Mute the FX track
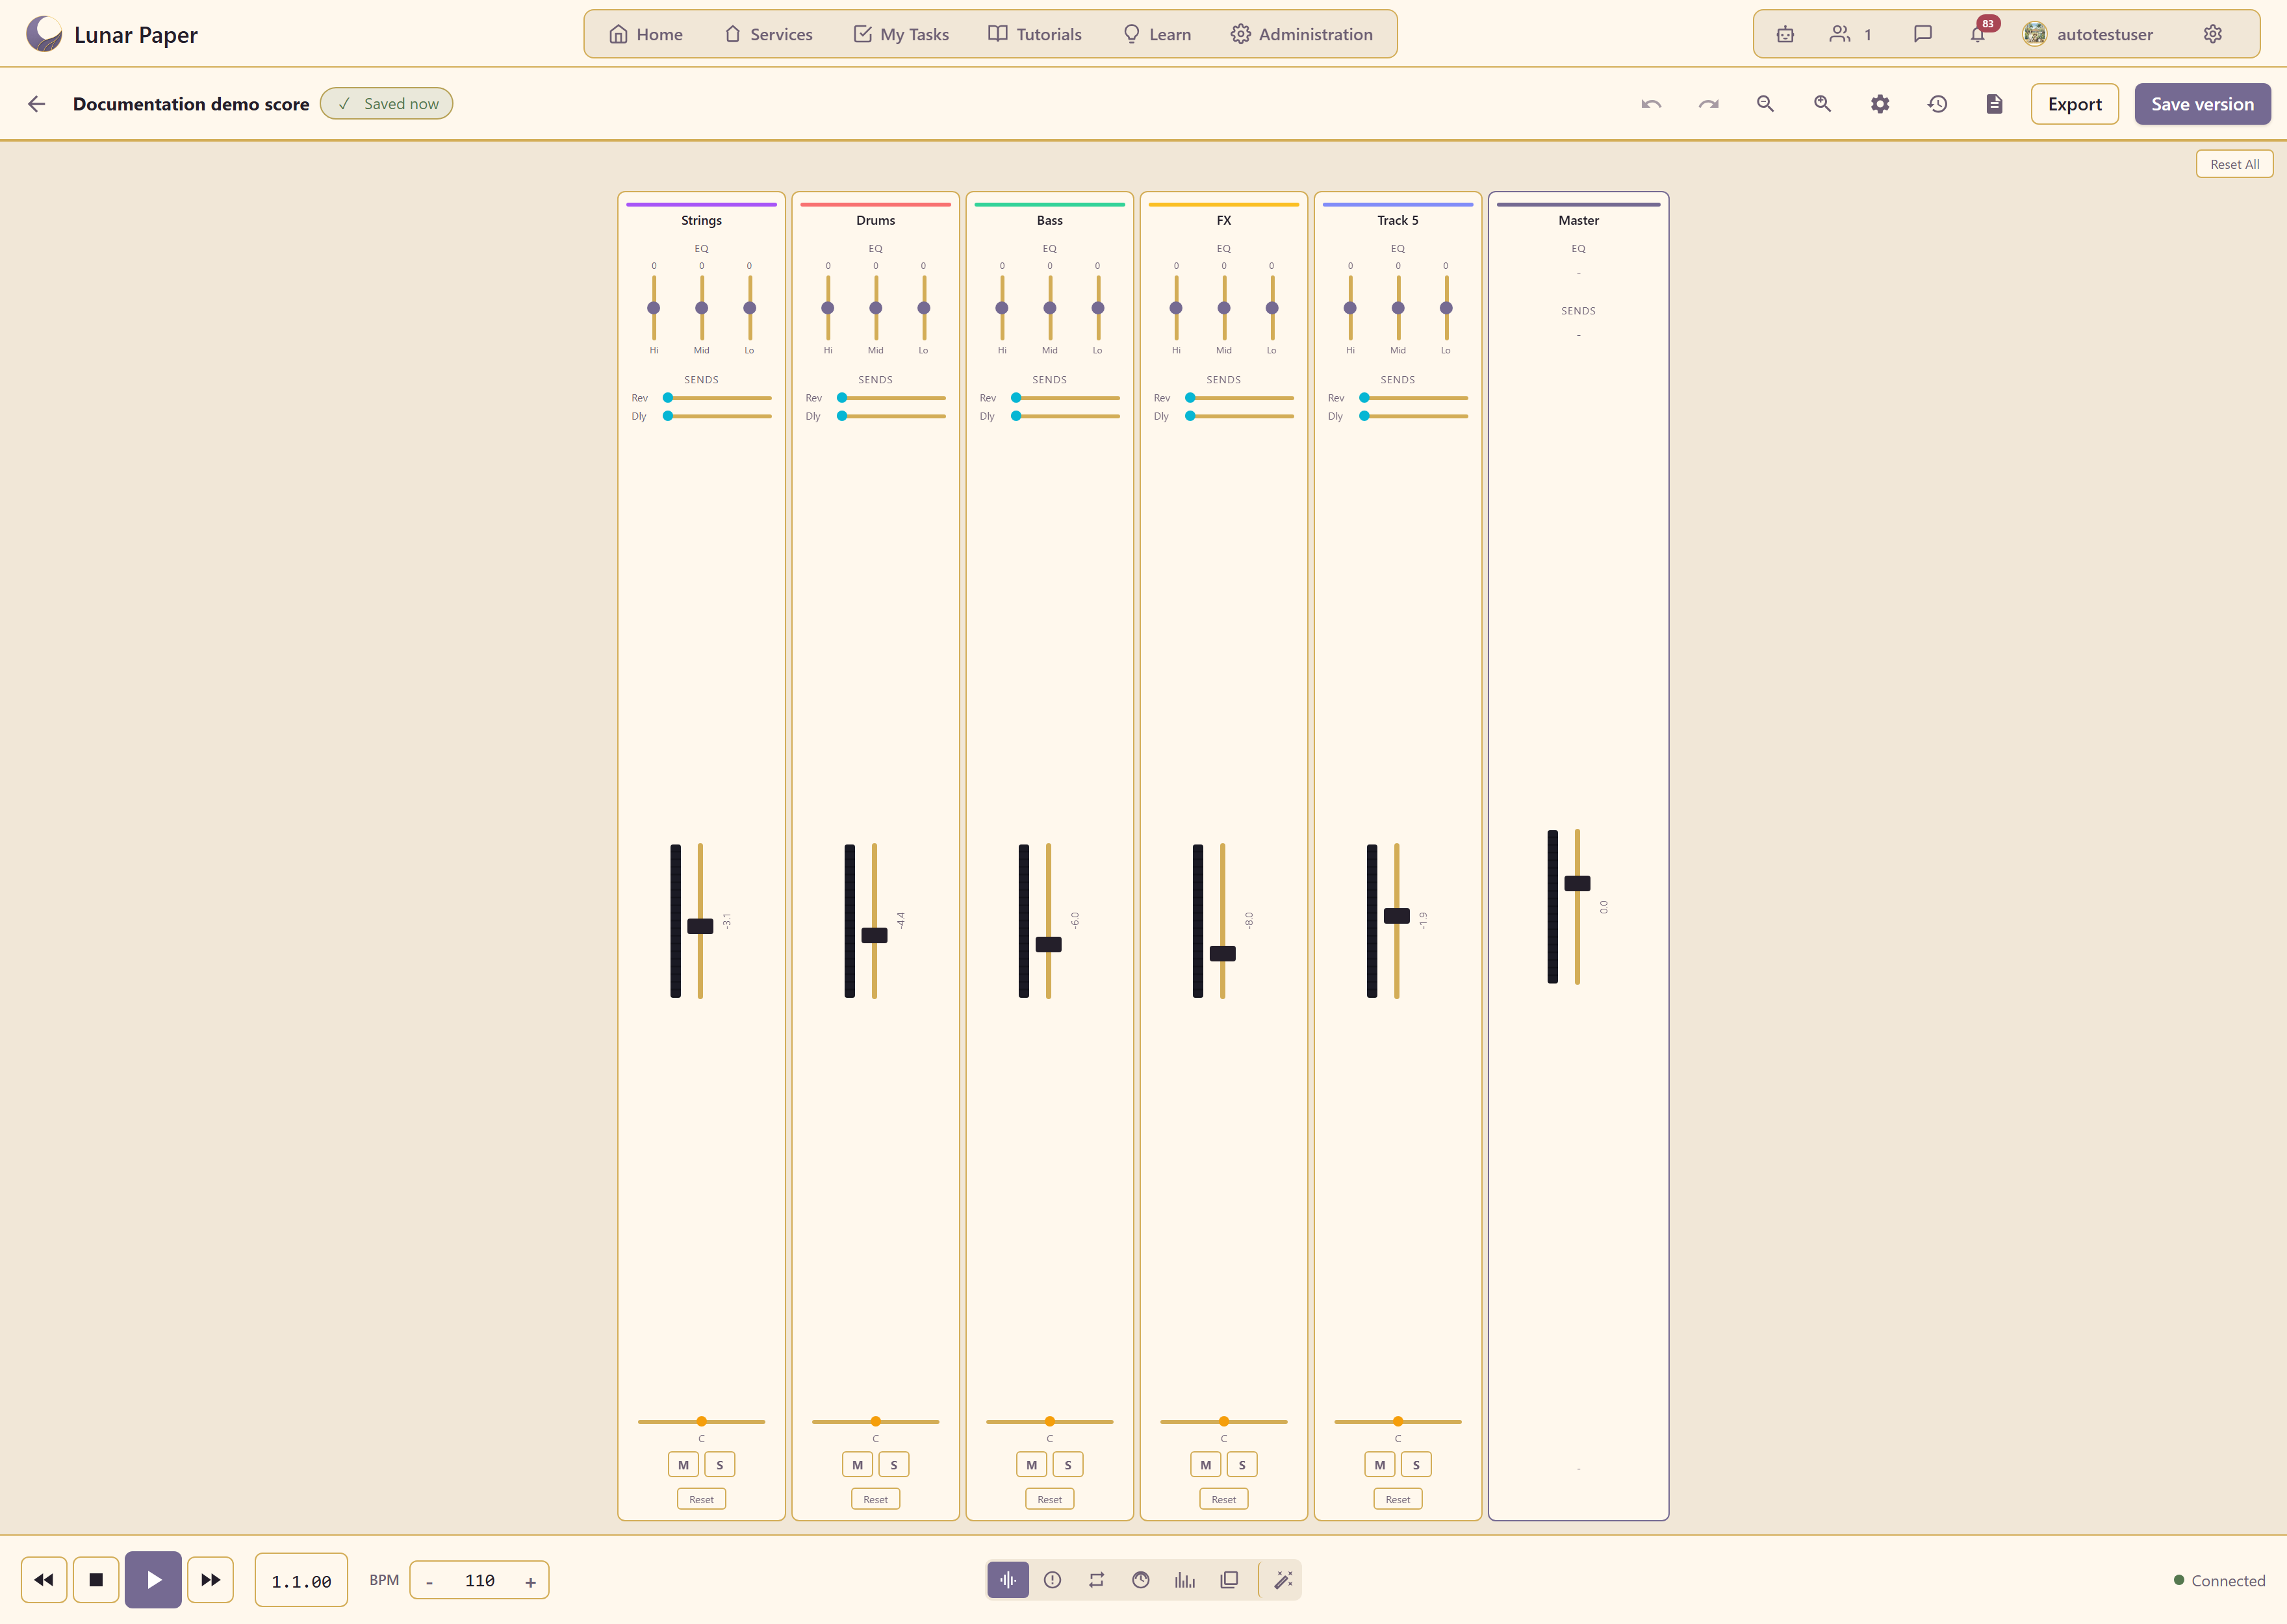This screenshot has height=1624, width=2287. (x=1206, y=1465)
